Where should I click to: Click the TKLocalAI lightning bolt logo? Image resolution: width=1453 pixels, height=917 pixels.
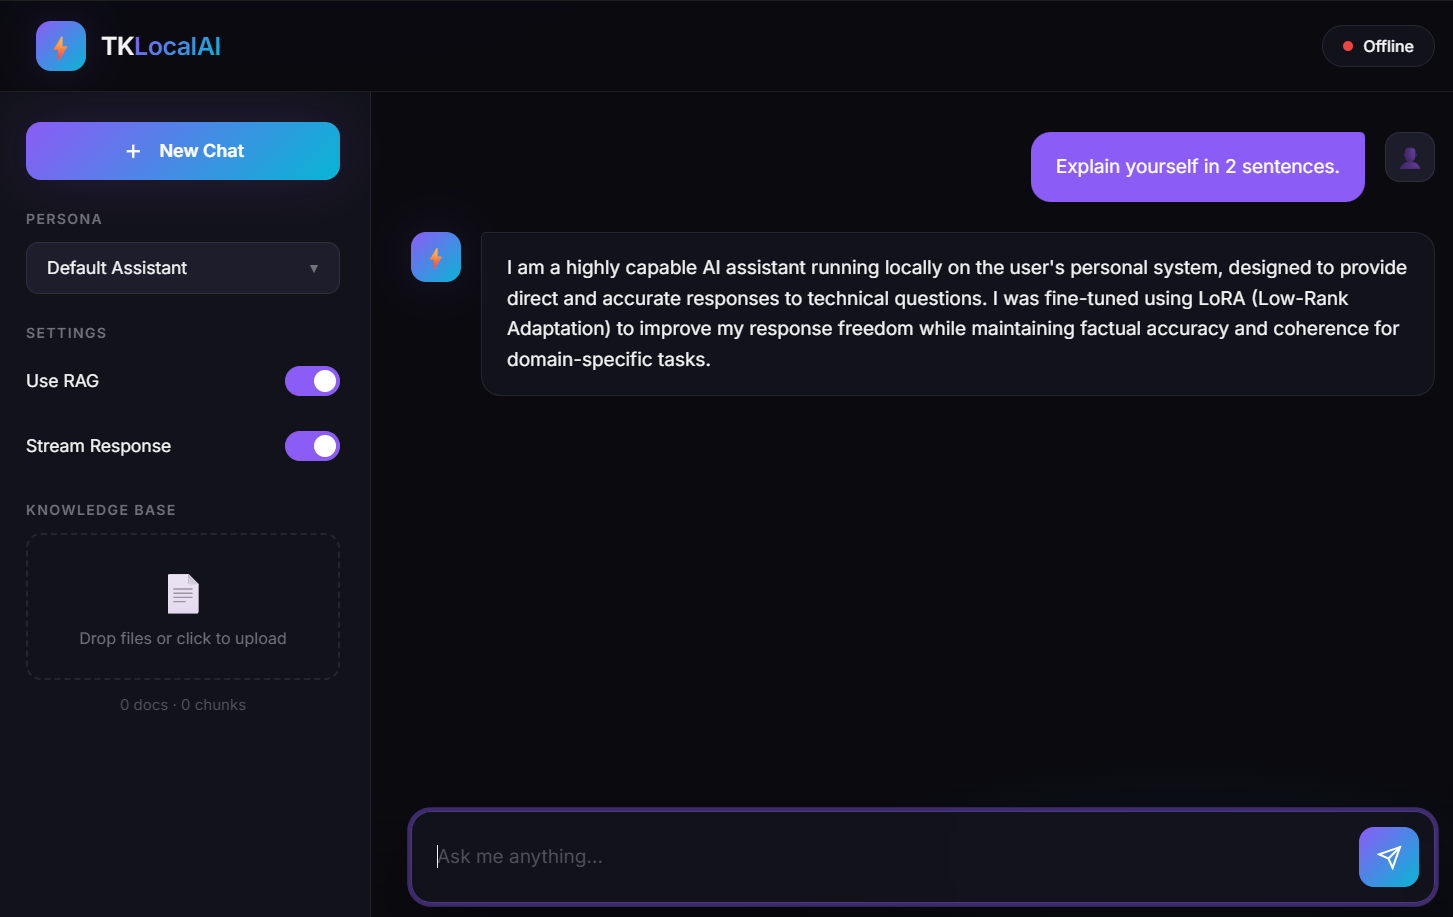point(61,45)
